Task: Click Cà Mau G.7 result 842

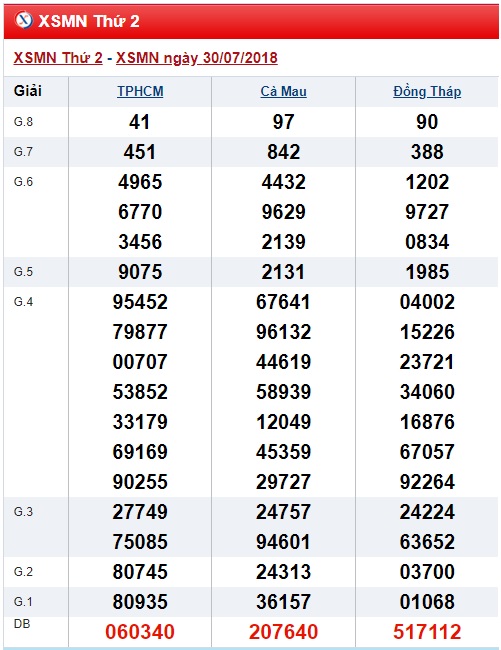Action: (283, 152)
